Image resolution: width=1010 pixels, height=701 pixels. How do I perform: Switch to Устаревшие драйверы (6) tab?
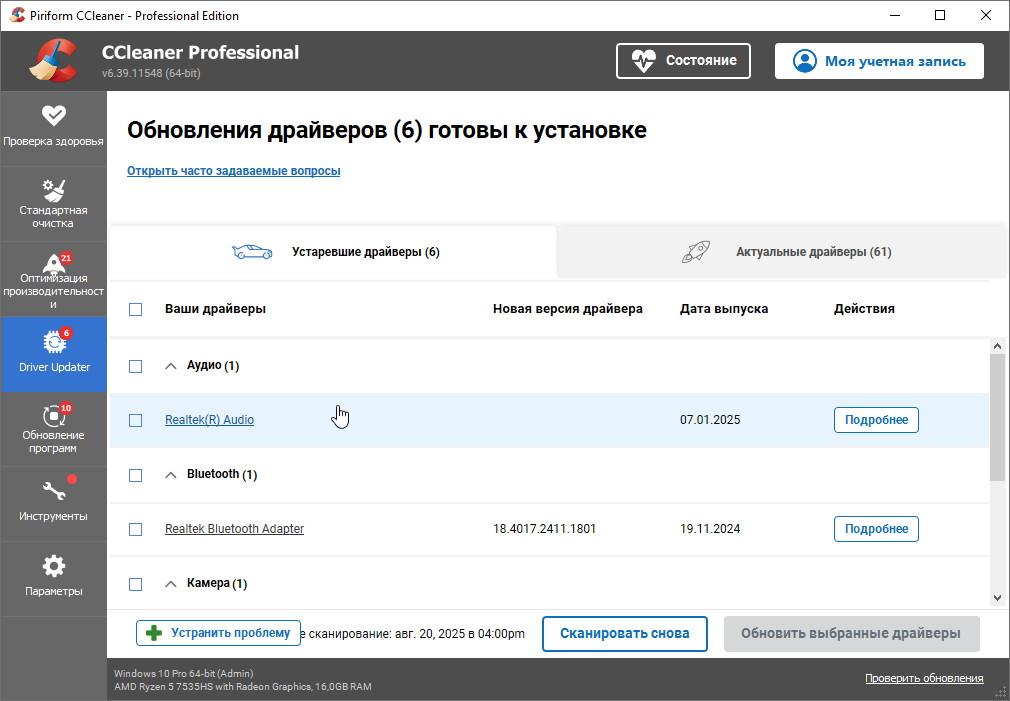coord(333,252)
